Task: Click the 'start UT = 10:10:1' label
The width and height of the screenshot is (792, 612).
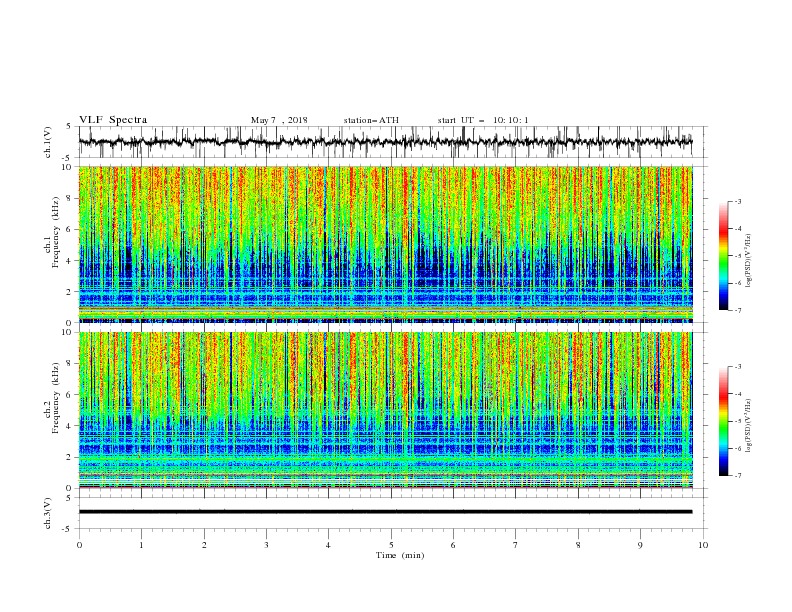Action: pos(483,120)
